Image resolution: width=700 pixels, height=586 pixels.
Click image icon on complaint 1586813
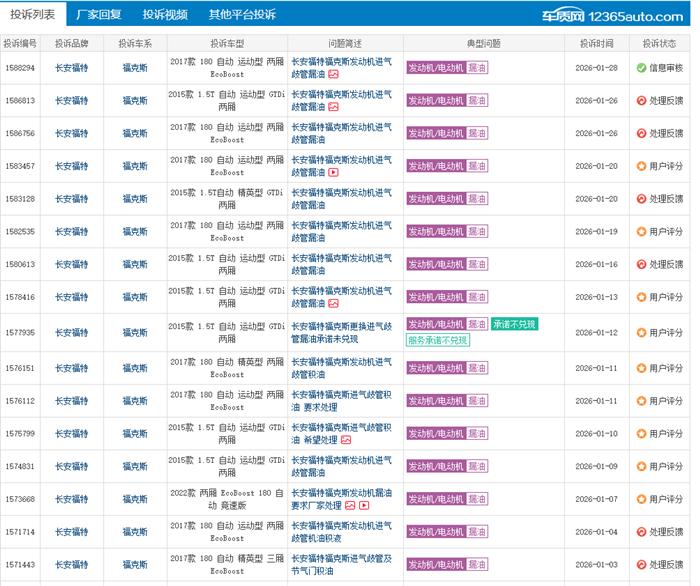333,107
